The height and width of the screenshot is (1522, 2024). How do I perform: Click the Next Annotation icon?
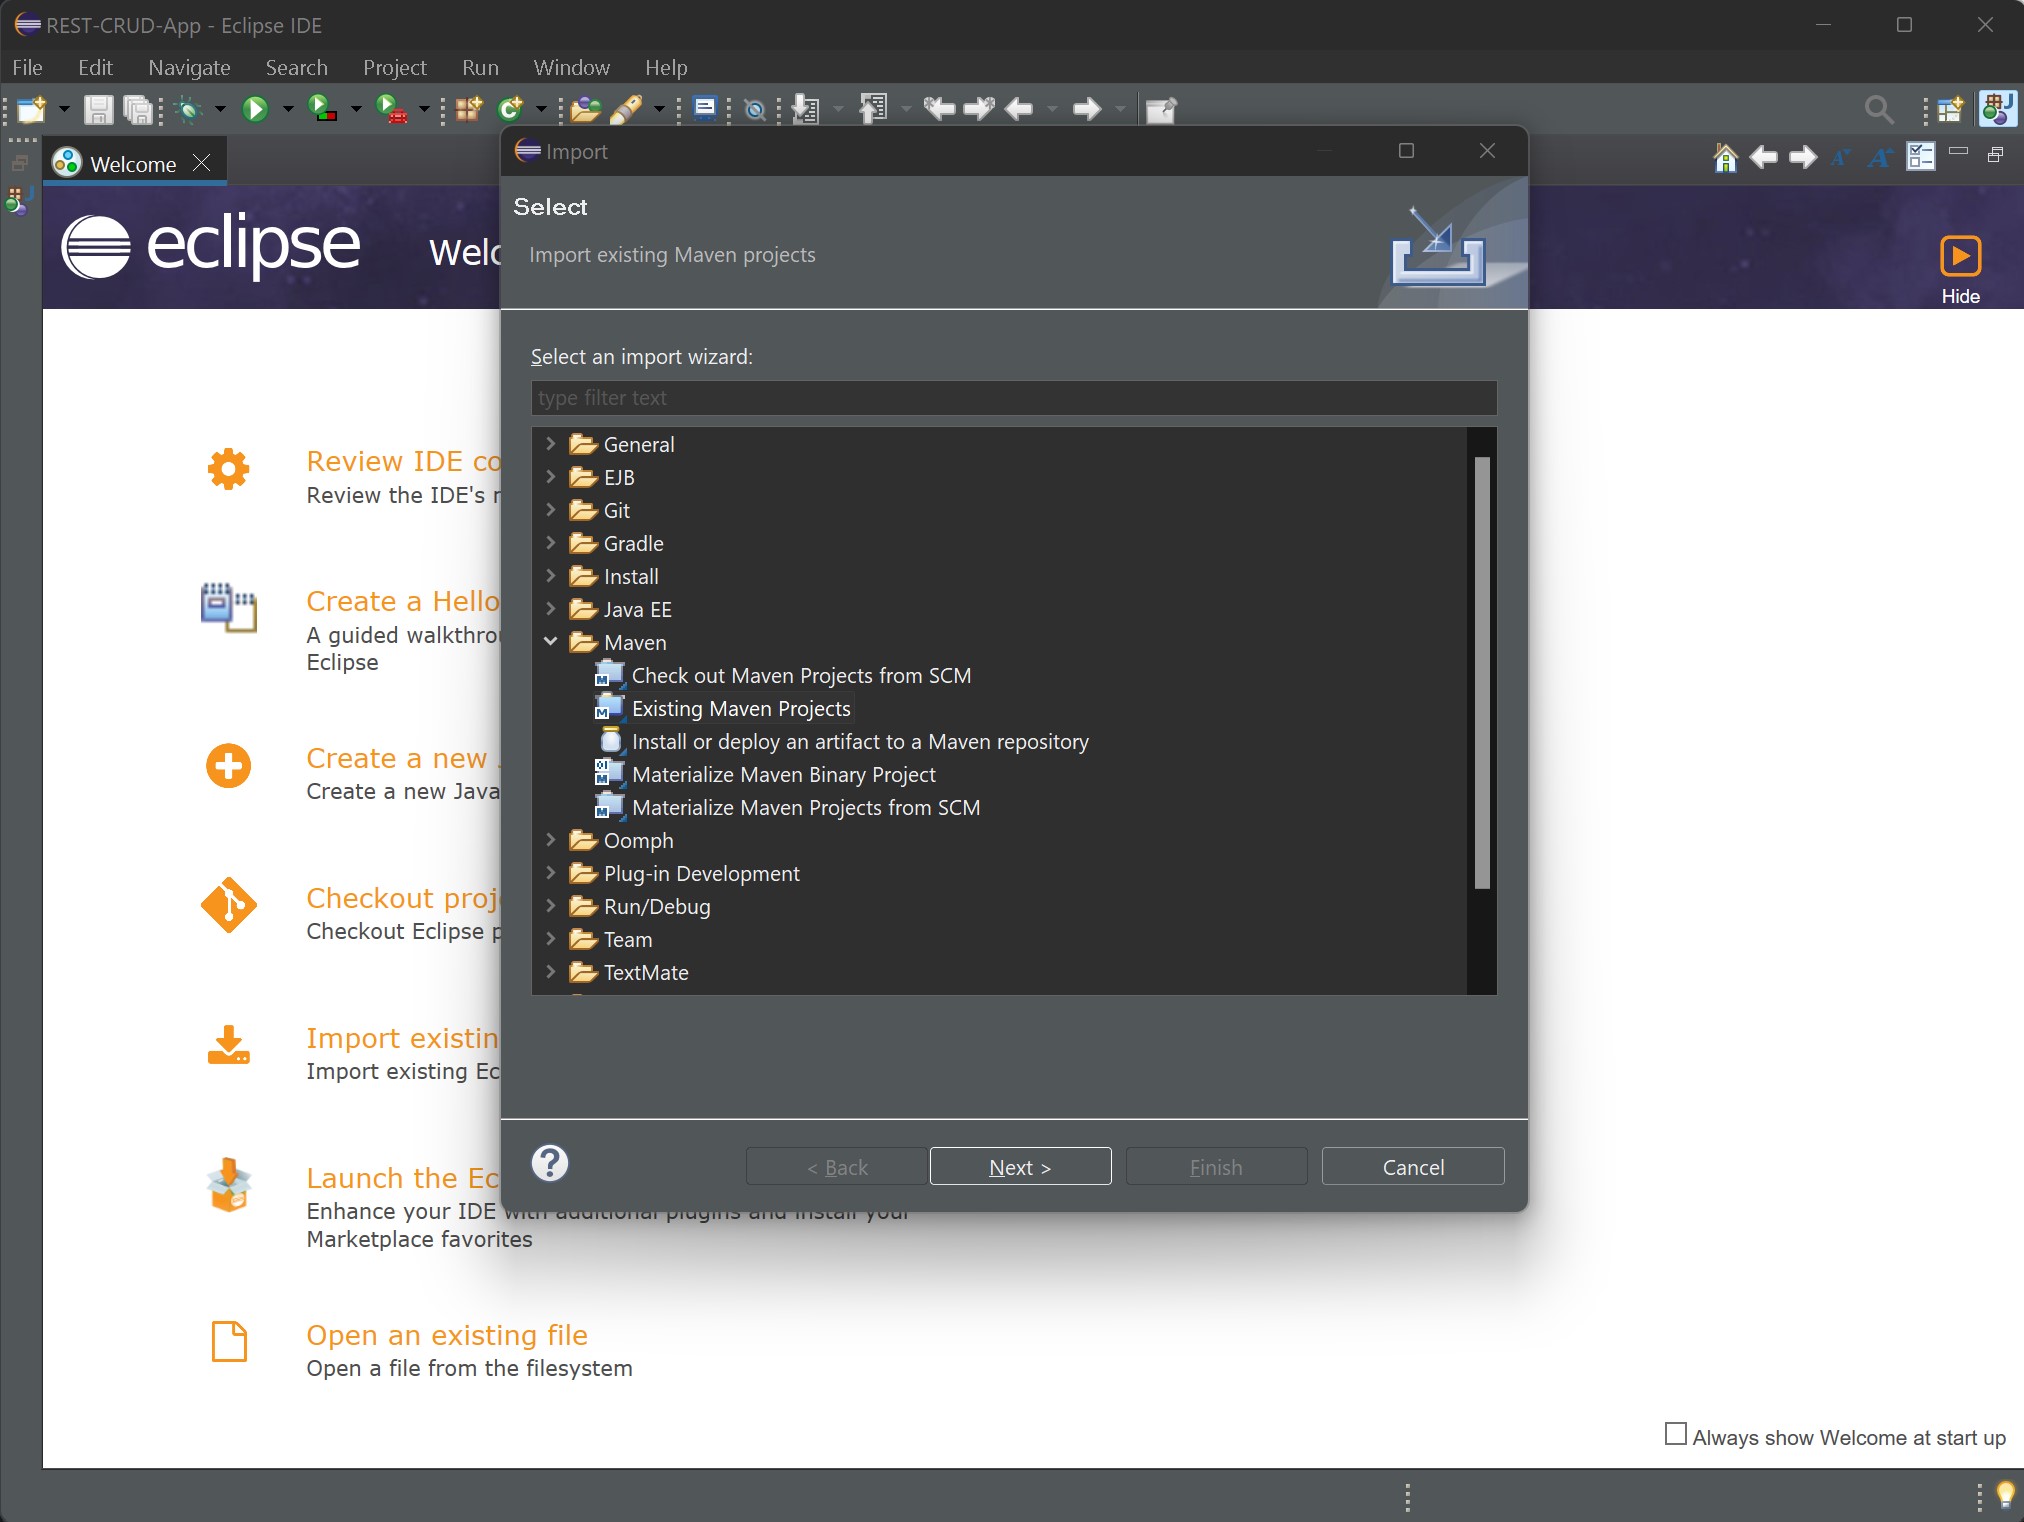pos(806,109)
